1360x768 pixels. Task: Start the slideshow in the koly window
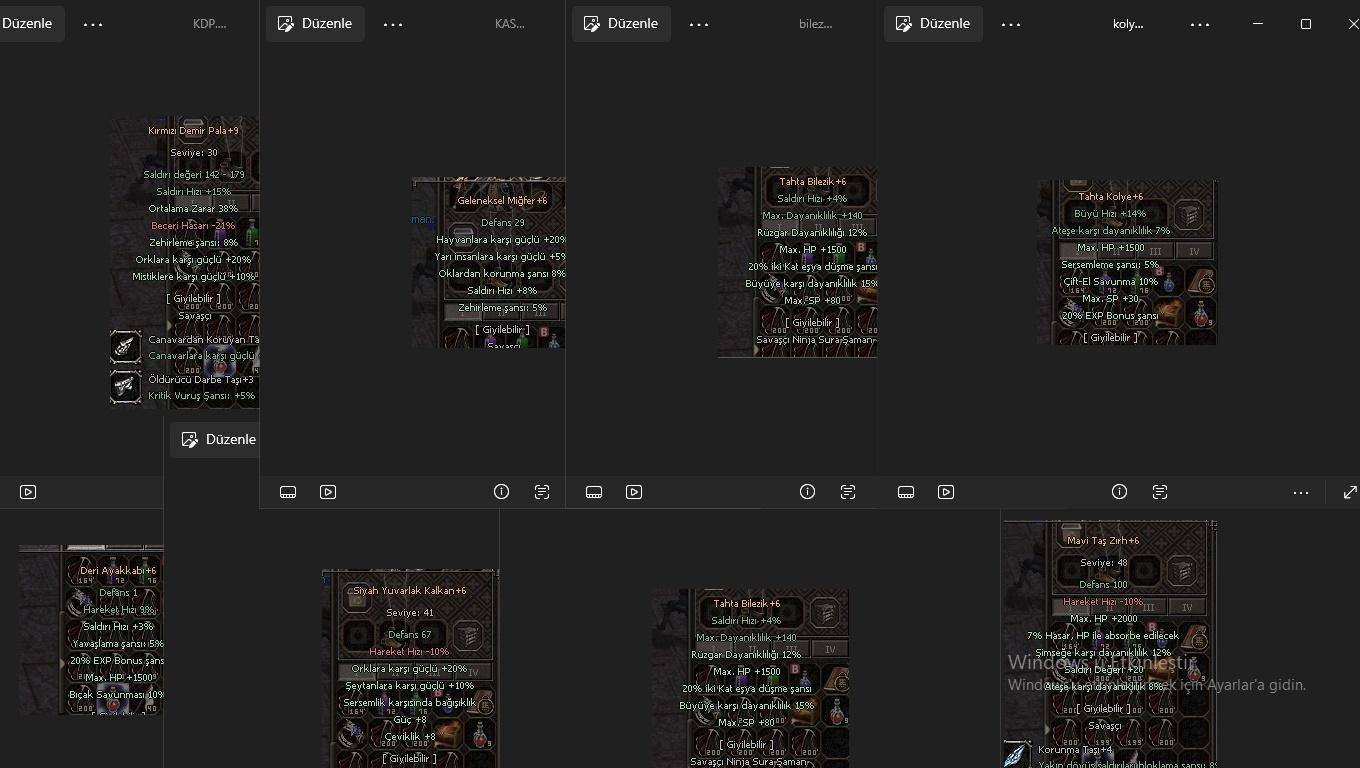pyautogui.click(x=946, y=492)
